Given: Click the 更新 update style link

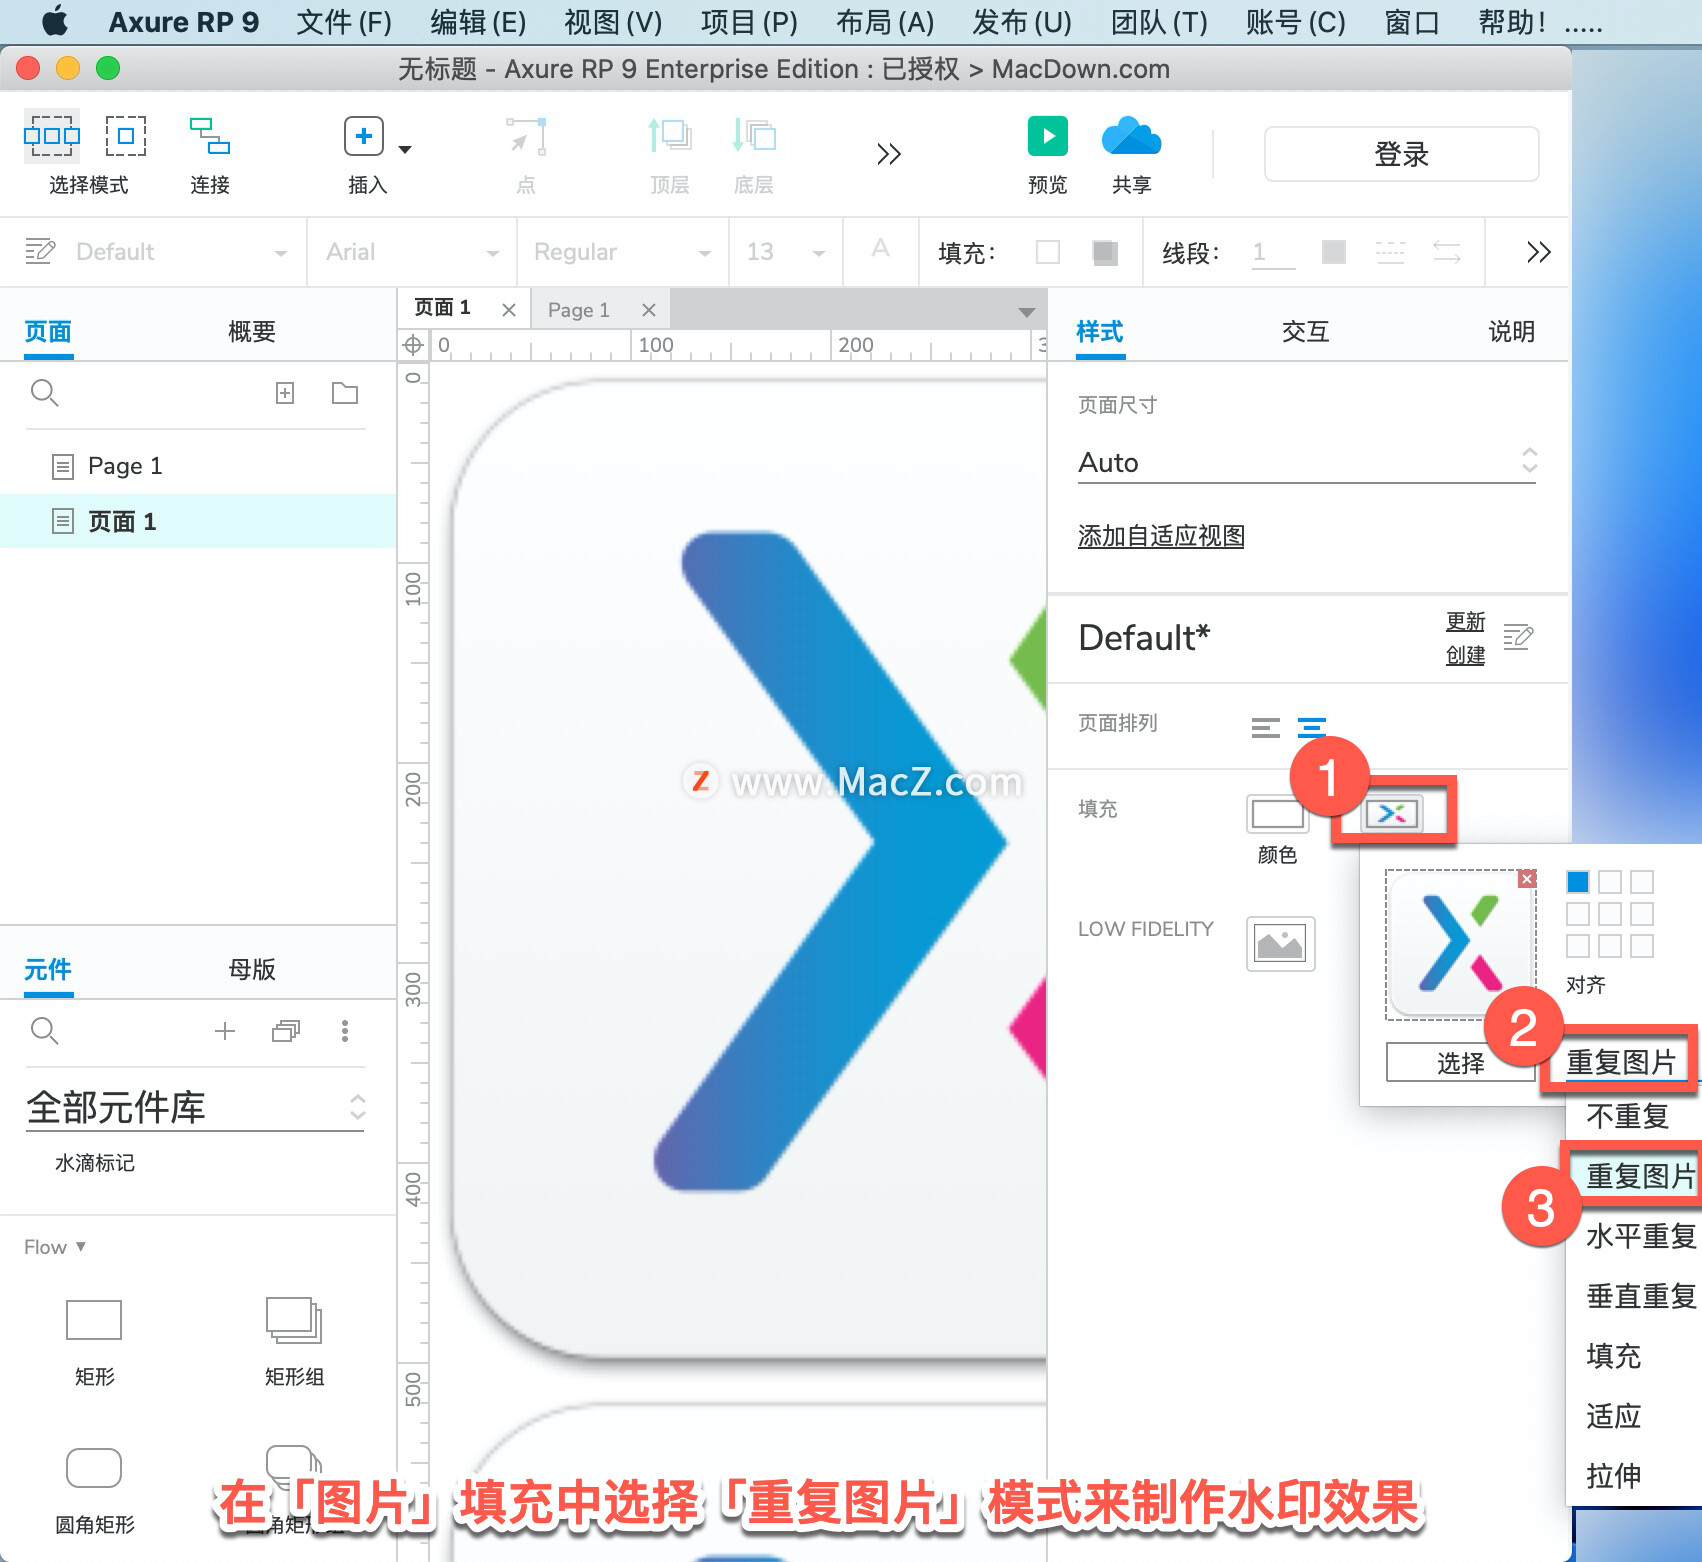Looking at the screenshot, I should [x=1466, y=621].
